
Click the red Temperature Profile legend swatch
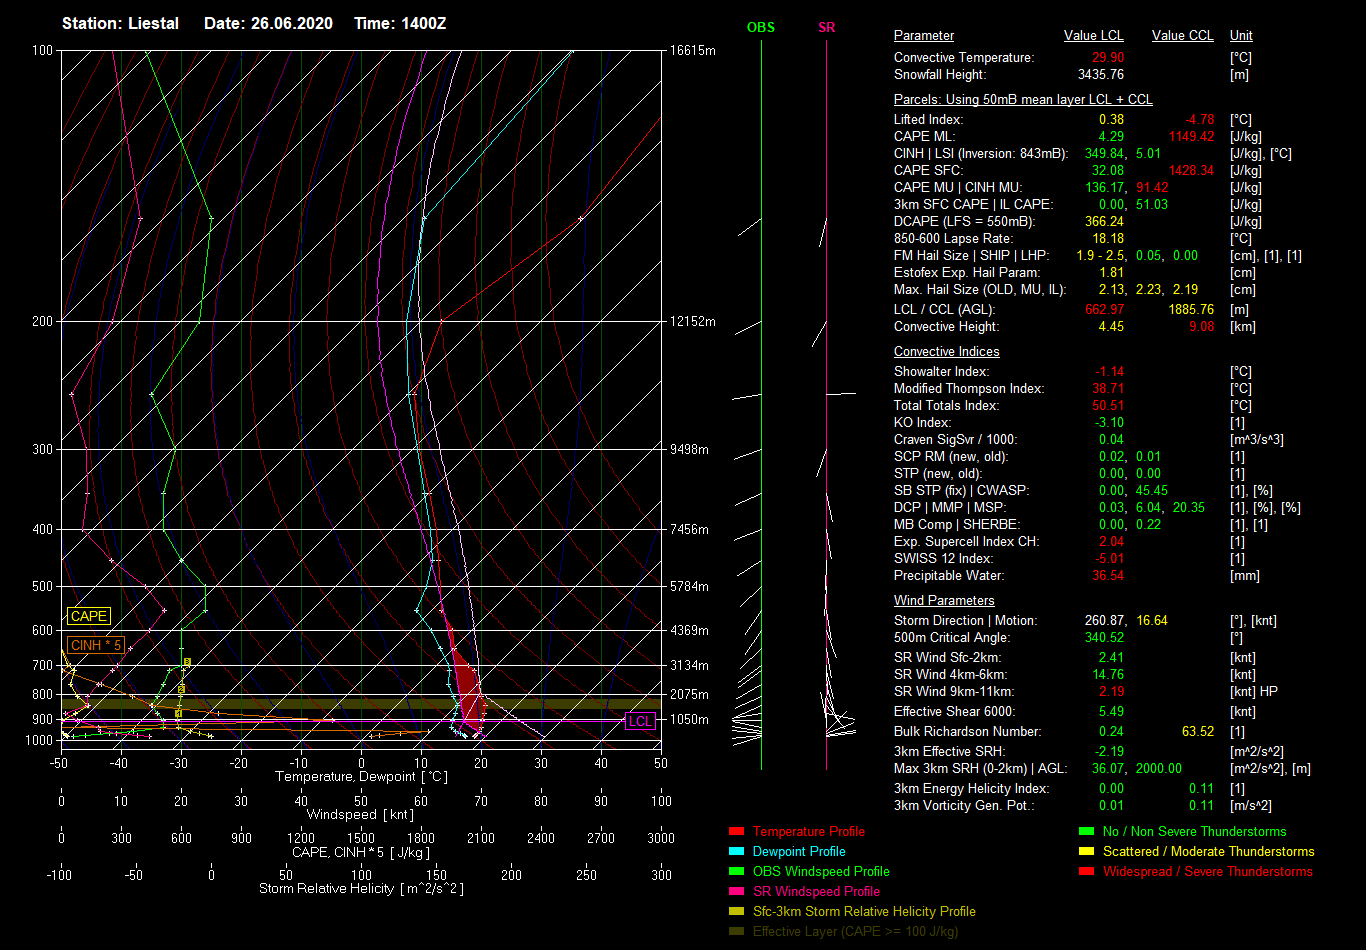[736, 831]
